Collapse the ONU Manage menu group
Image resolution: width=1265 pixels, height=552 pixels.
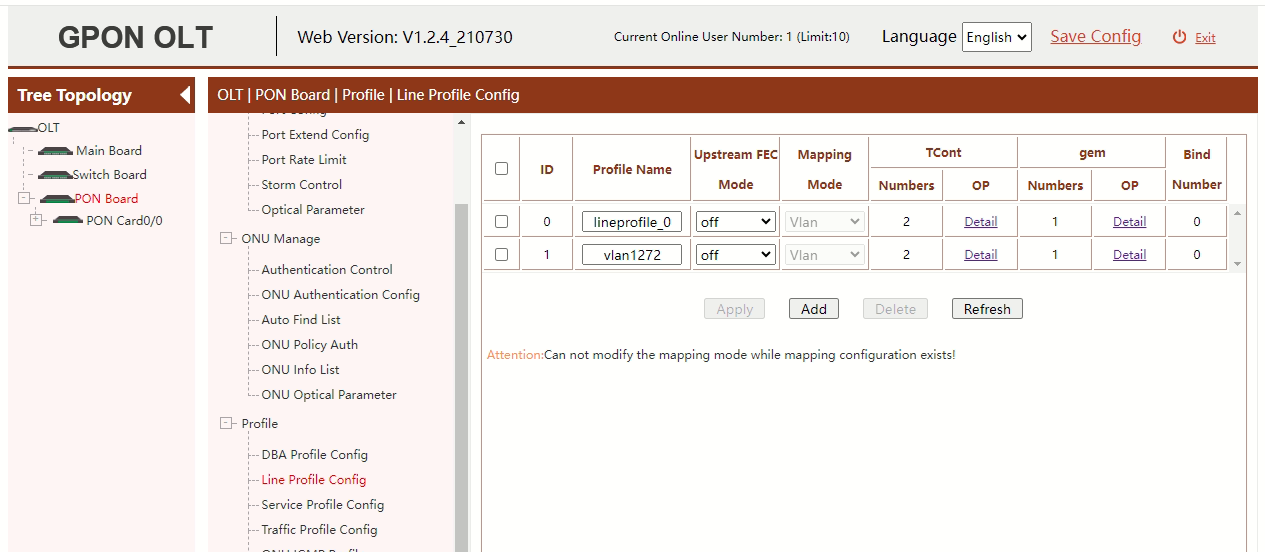tap(227, 239)
